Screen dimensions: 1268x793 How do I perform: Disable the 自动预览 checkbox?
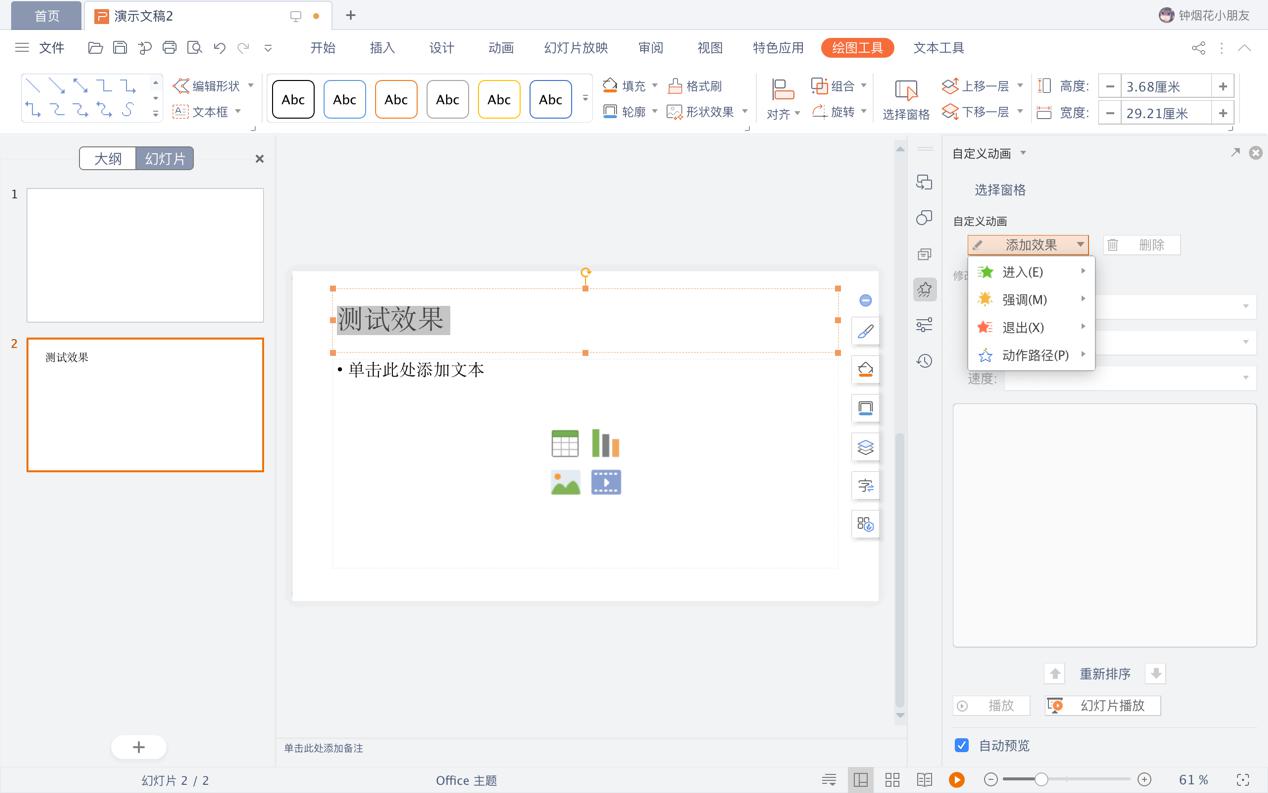pyautogui.click(x=961, y=745)
